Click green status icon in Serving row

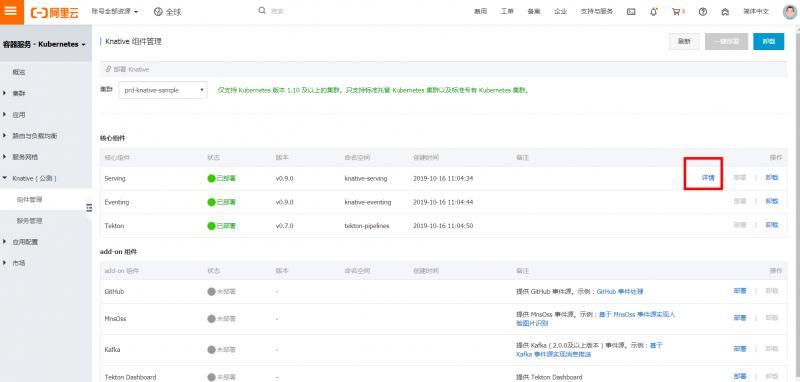211,179
